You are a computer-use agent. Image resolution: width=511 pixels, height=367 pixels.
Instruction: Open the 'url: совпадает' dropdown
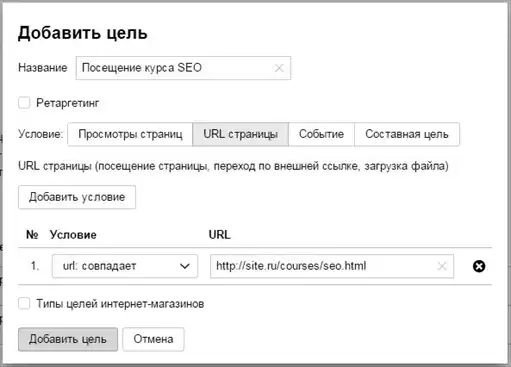pos(125,266)
